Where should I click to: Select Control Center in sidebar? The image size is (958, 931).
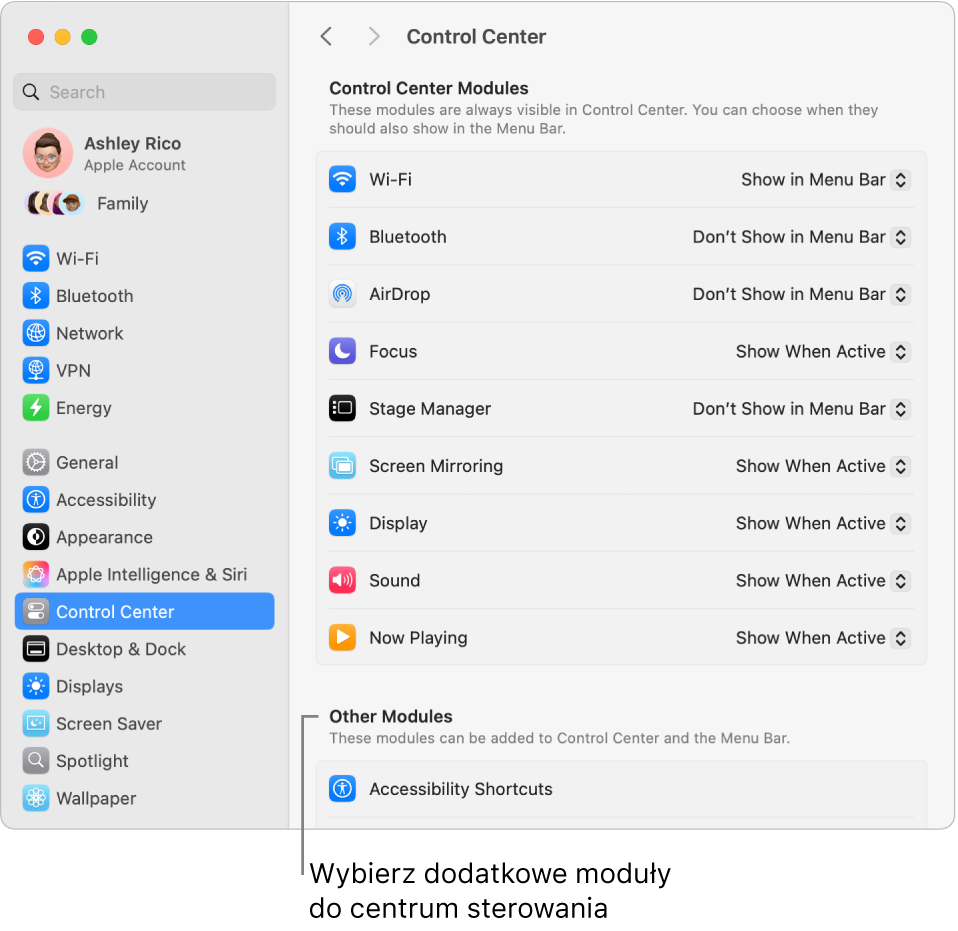click(x=145, y=612)
